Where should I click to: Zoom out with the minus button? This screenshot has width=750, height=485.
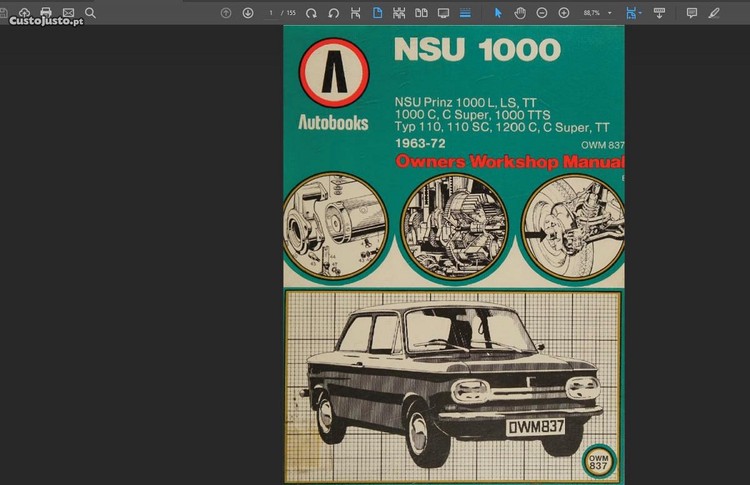point(542,13)
